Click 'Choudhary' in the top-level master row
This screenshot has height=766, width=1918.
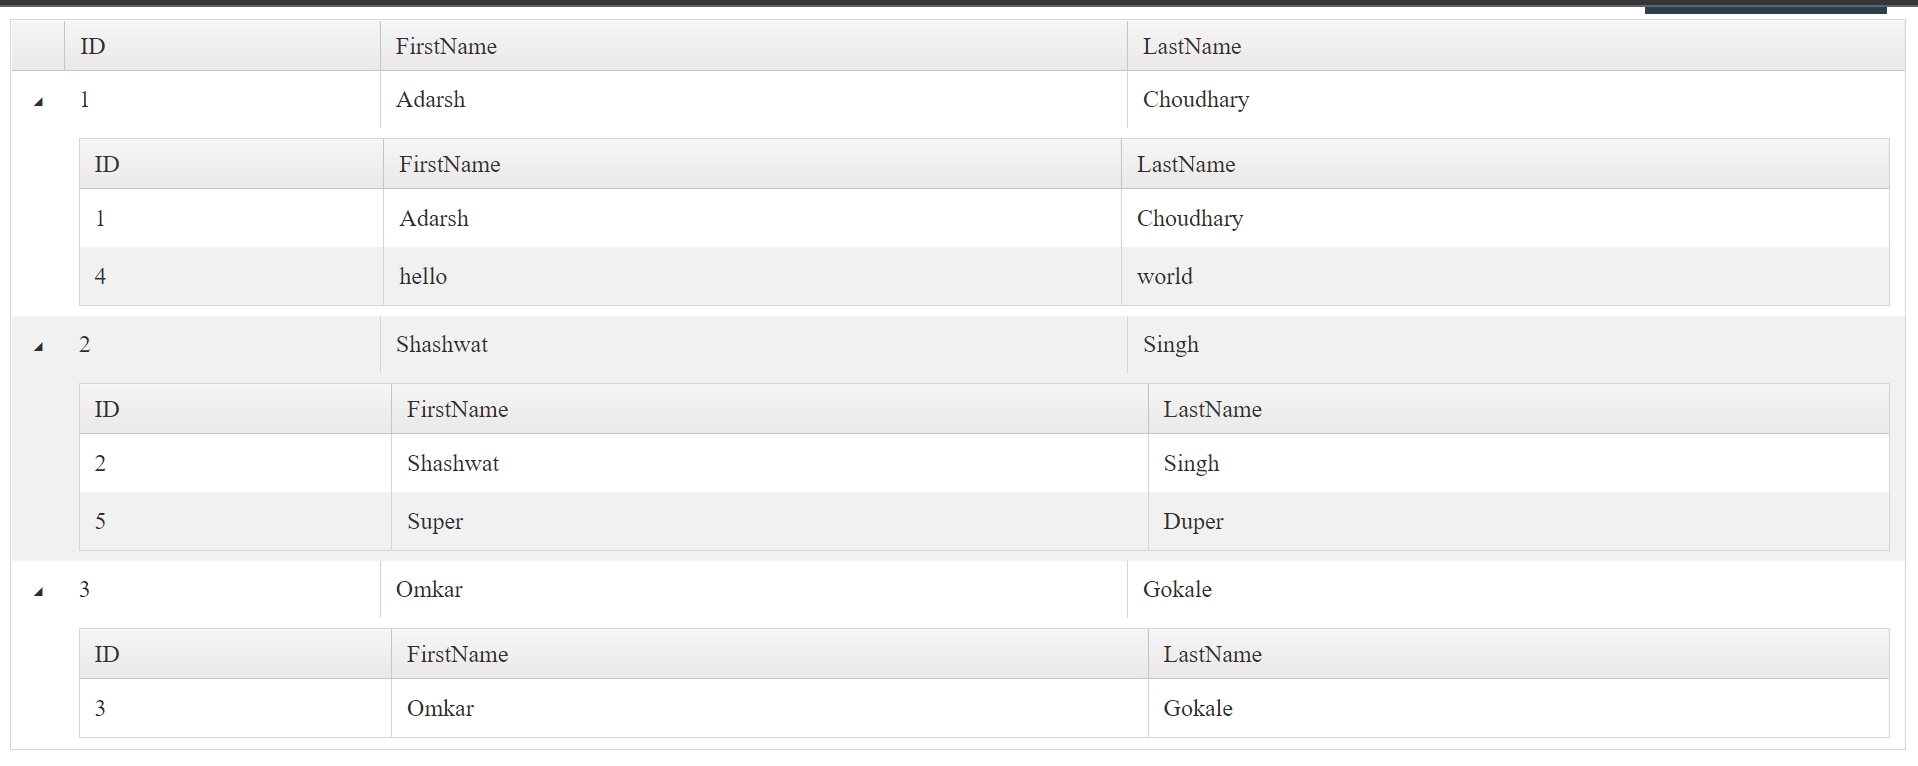click(x=1196, y=99)
